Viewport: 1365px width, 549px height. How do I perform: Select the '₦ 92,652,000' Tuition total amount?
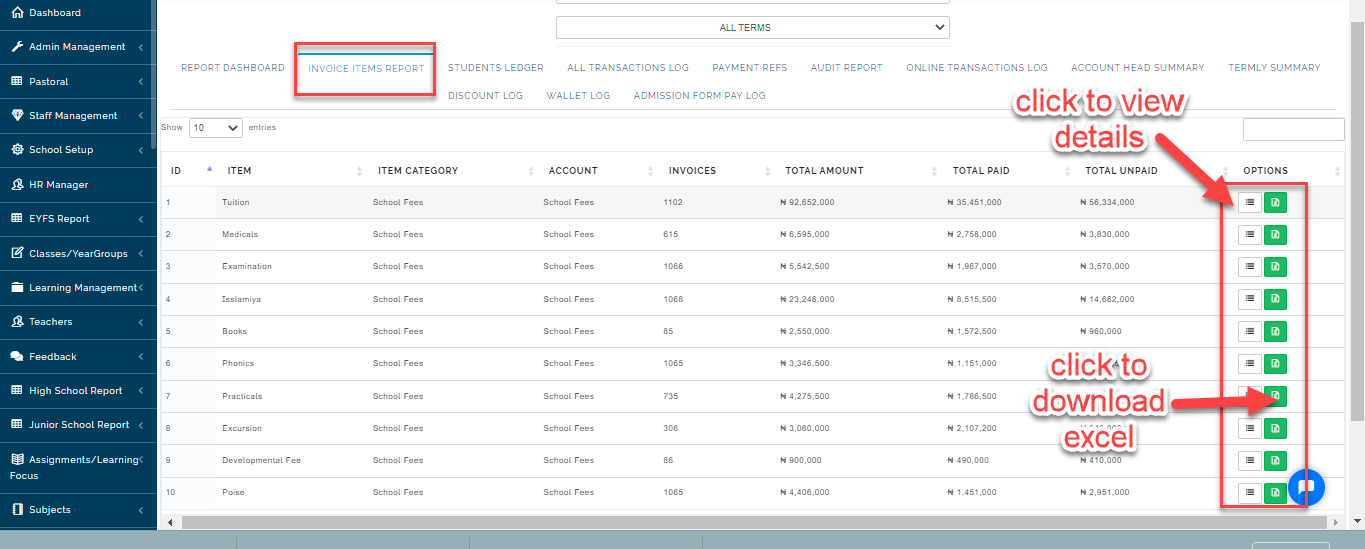click(x=807, y=203)
